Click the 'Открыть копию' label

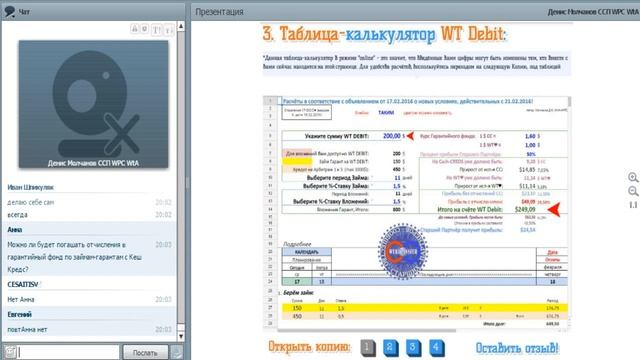click(x=309, y=347)
